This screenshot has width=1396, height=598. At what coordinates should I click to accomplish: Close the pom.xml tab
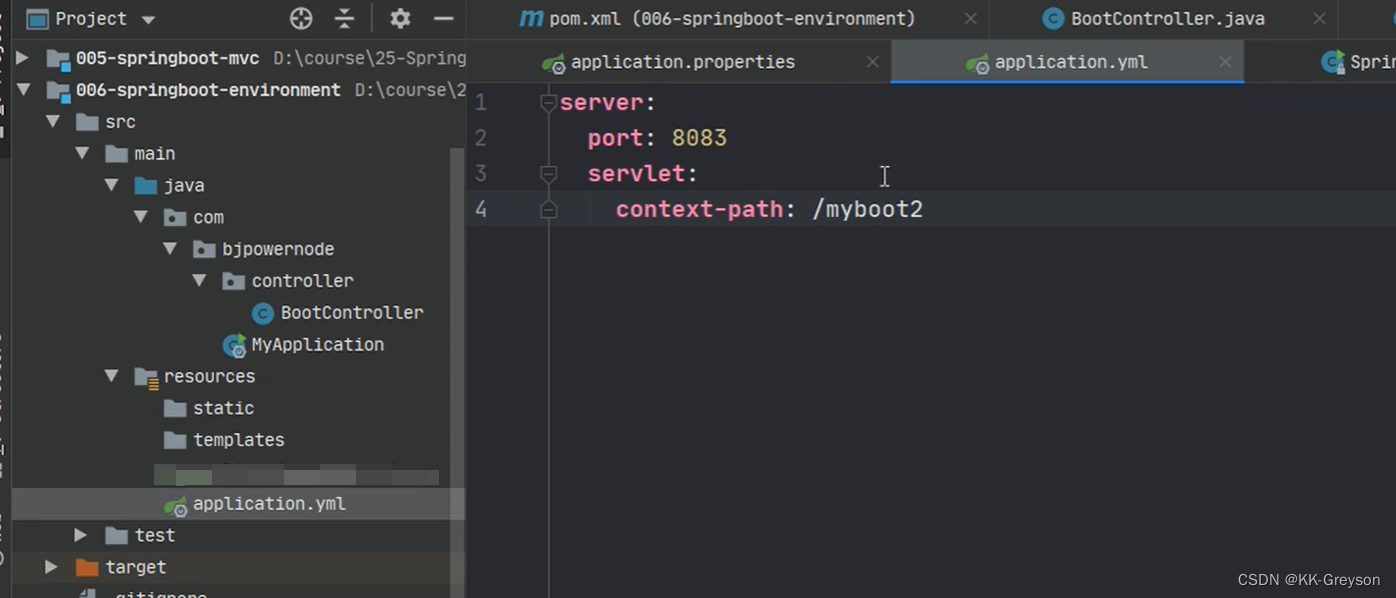click(x=970, y=19)
